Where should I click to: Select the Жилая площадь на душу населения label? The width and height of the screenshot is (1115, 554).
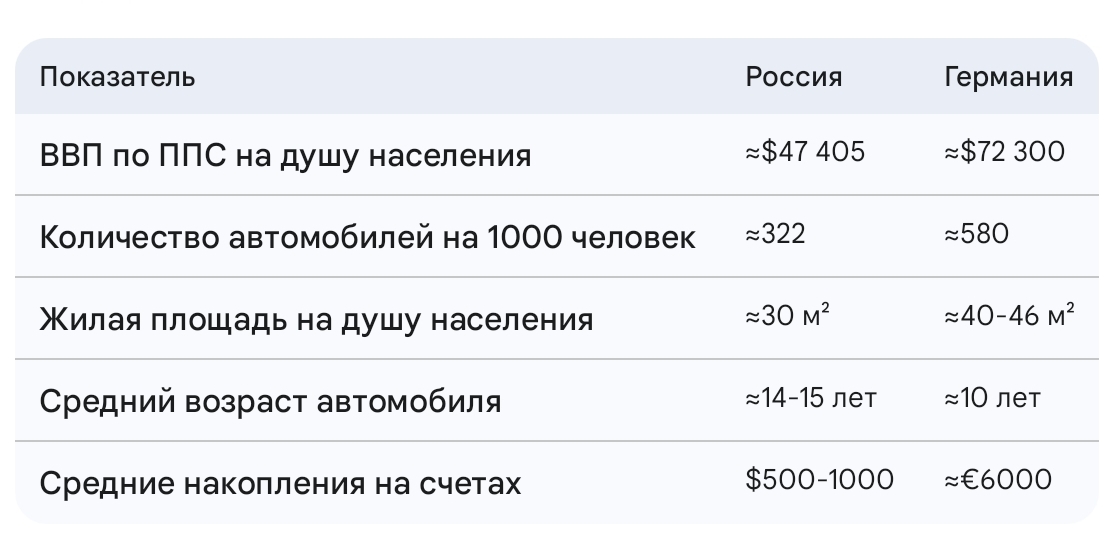tap(316, 320)
